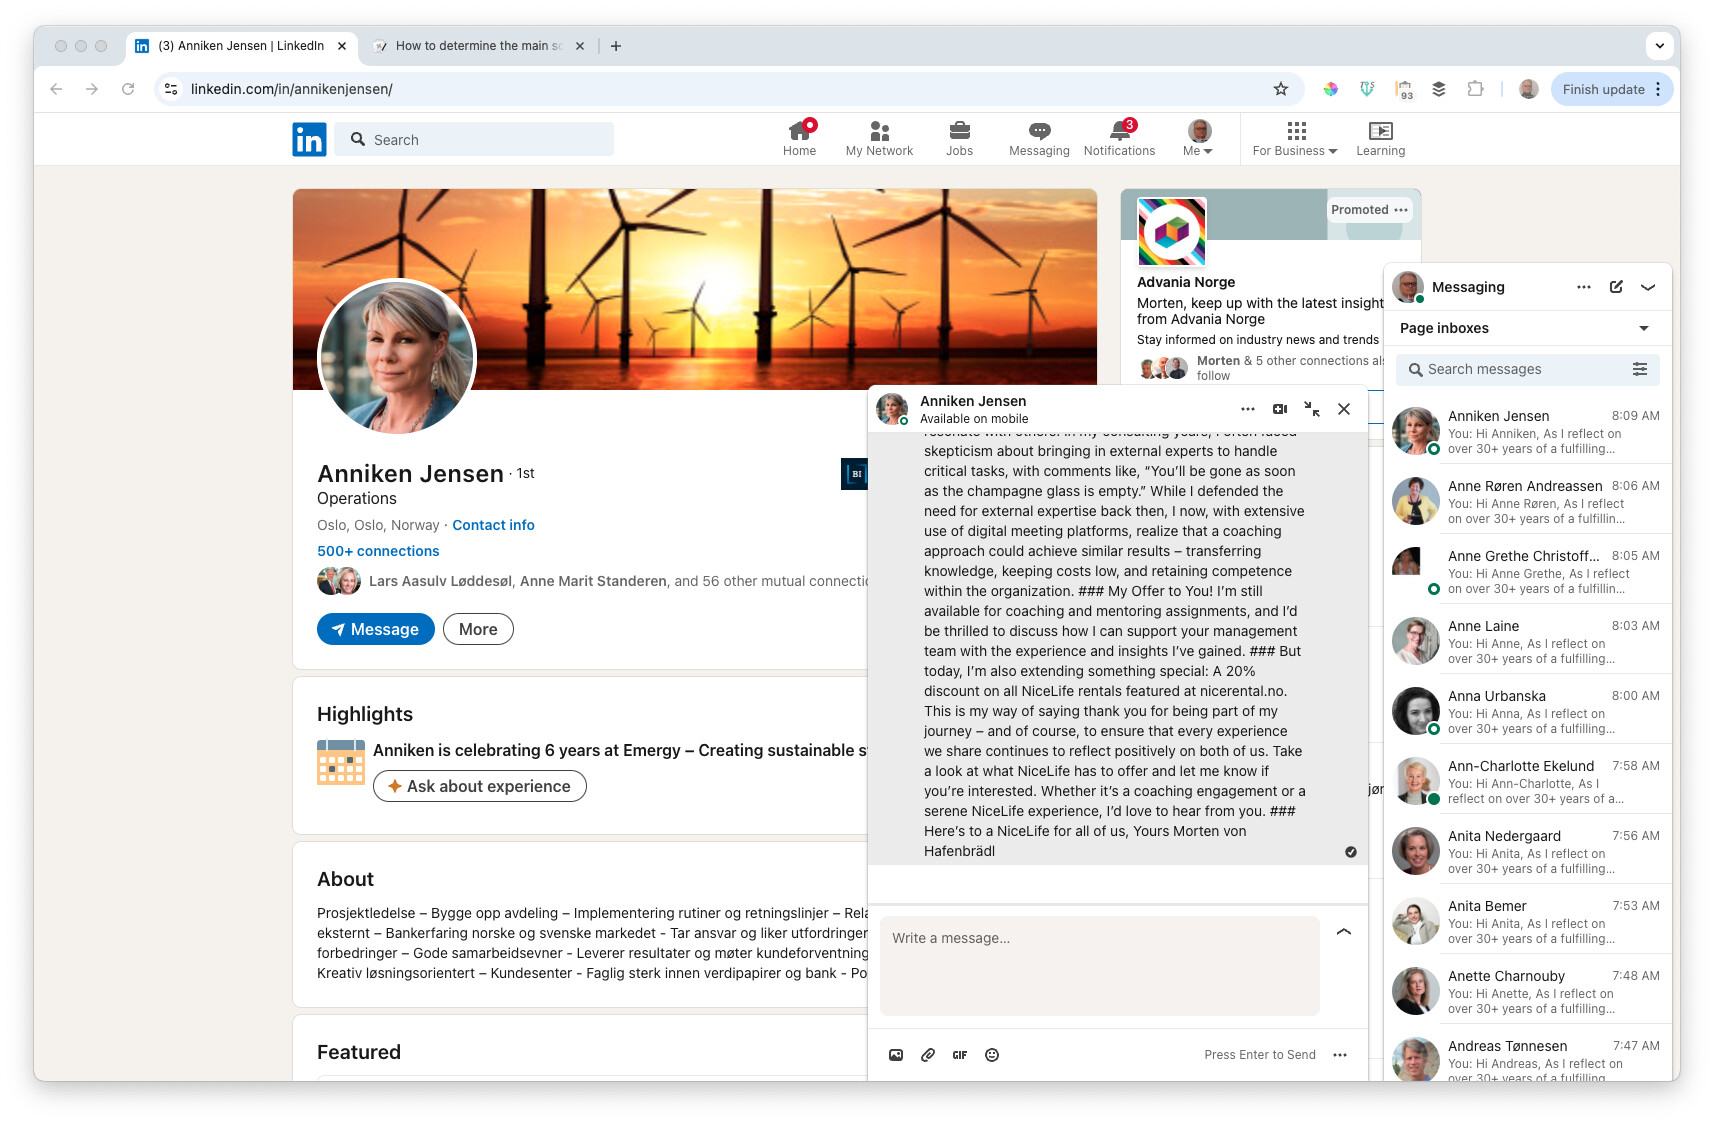The height and width of the screenshot is (1123, 1714).
Task: Open Chrome extensions puzzle icon
Action: pyautogui.click(x=1475, y=89)
